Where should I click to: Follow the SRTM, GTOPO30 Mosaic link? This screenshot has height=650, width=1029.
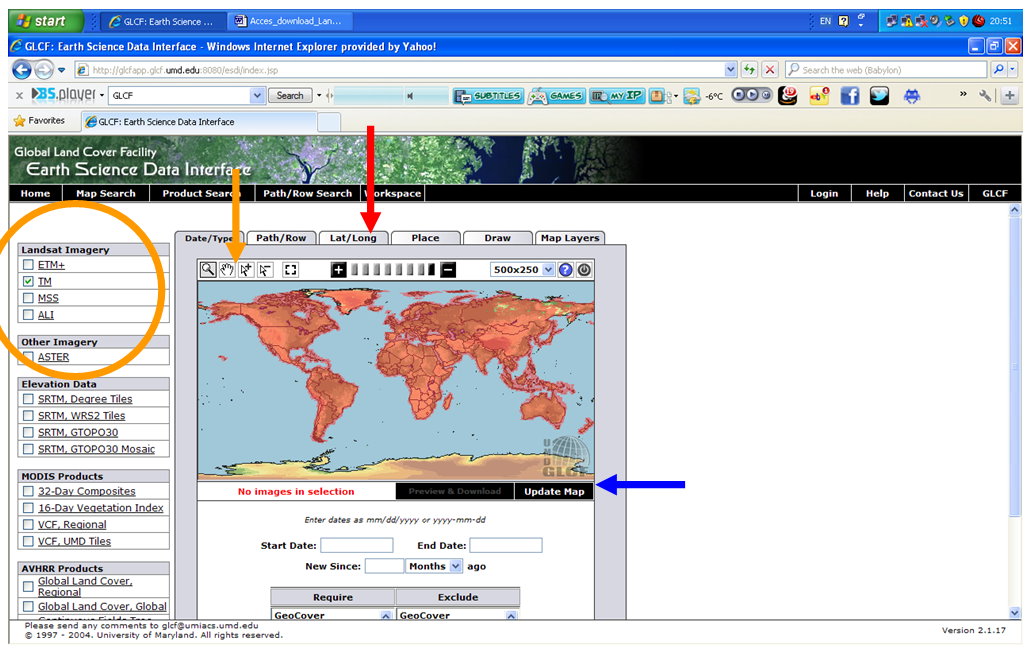pos(96,449)
